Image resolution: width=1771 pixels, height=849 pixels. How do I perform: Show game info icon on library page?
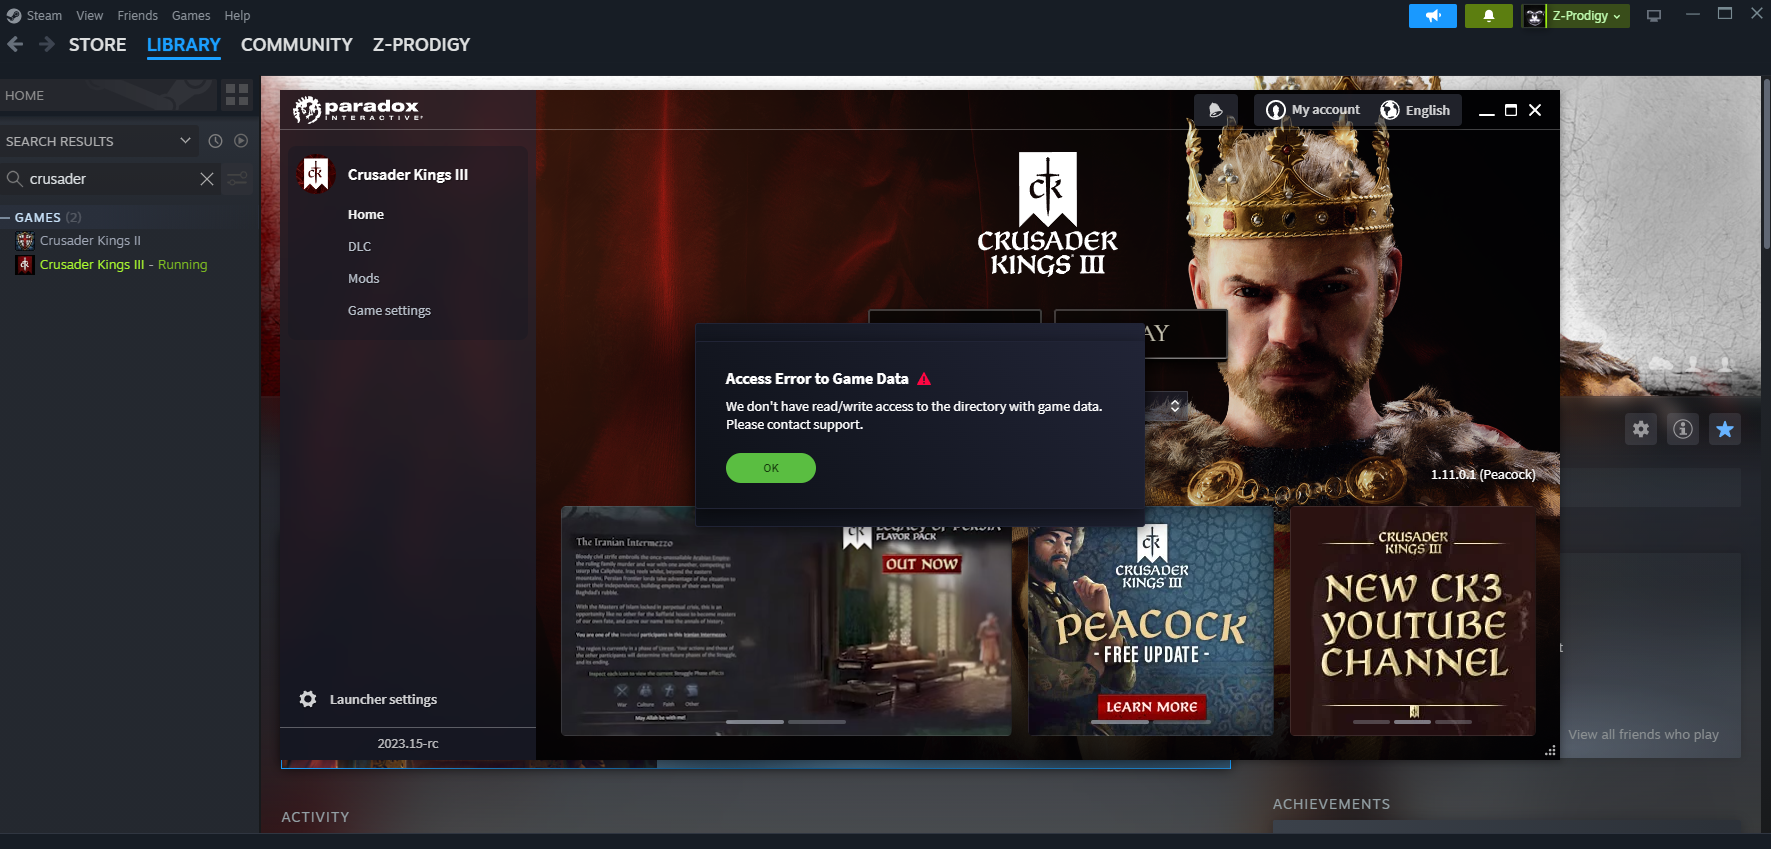point(1683,429)
